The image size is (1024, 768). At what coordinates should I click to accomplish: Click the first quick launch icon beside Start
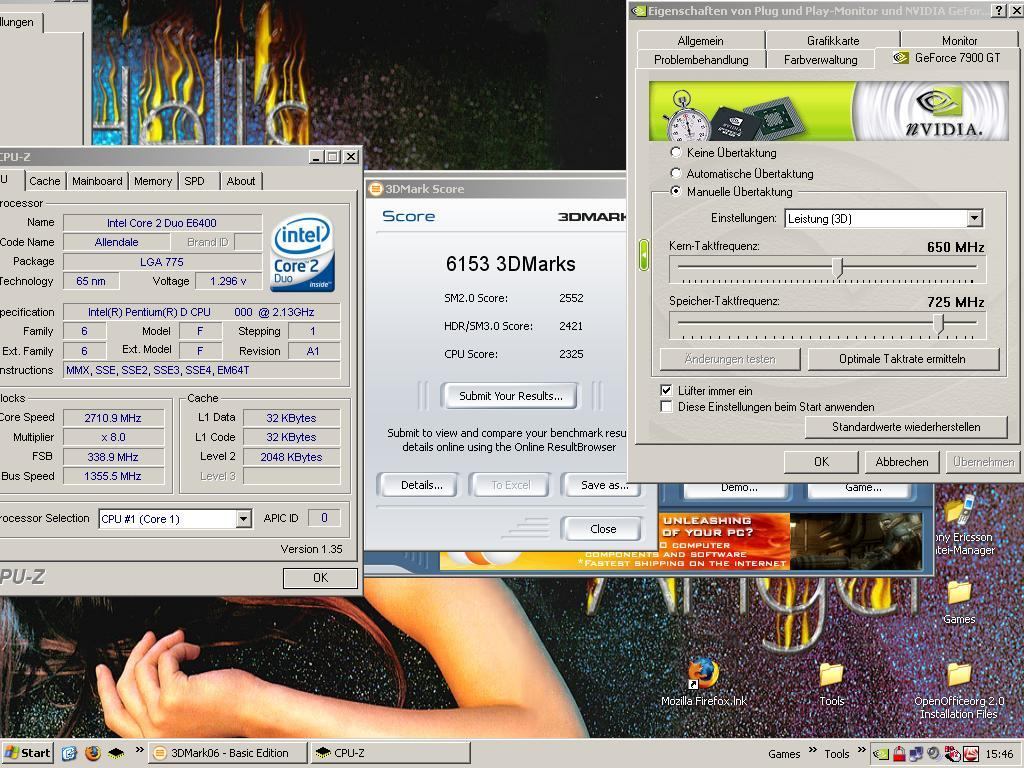pyautogui.click(x=69, y=753)
